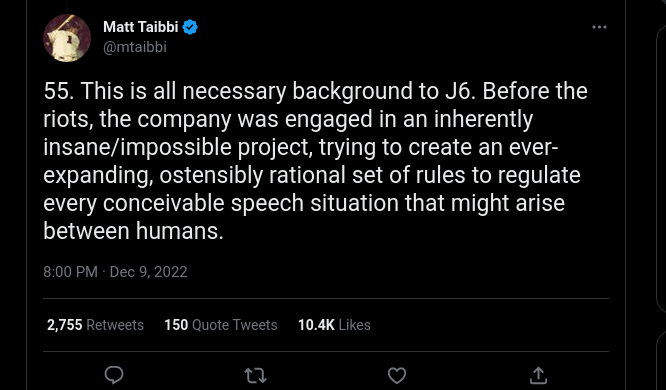666x390 pixels.
Task: Select the tweet text starting with 55.
Action: pyautogui.click(x=315, y=161)
